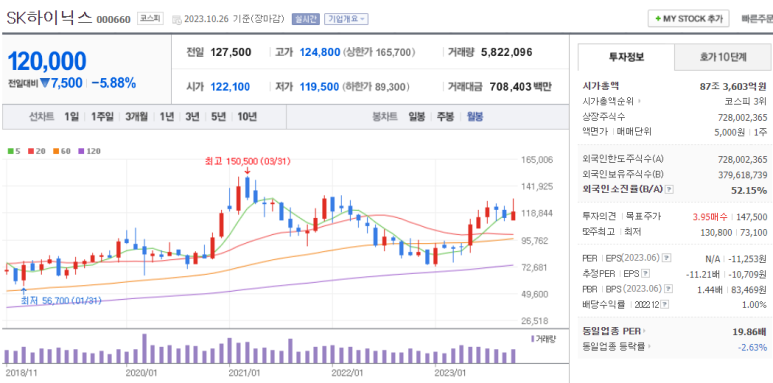Expand the 기업개요 dropdown
Screen dimensions: 773x383
tap(346, 19)
